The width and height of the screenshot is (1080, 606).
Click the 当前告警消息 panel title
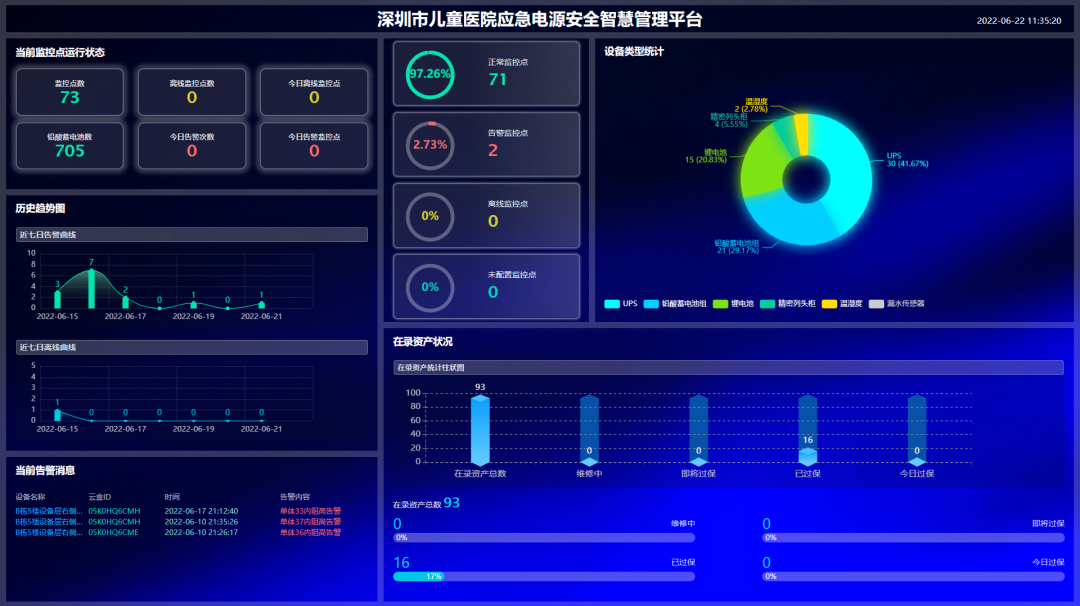tap(45, 470)
